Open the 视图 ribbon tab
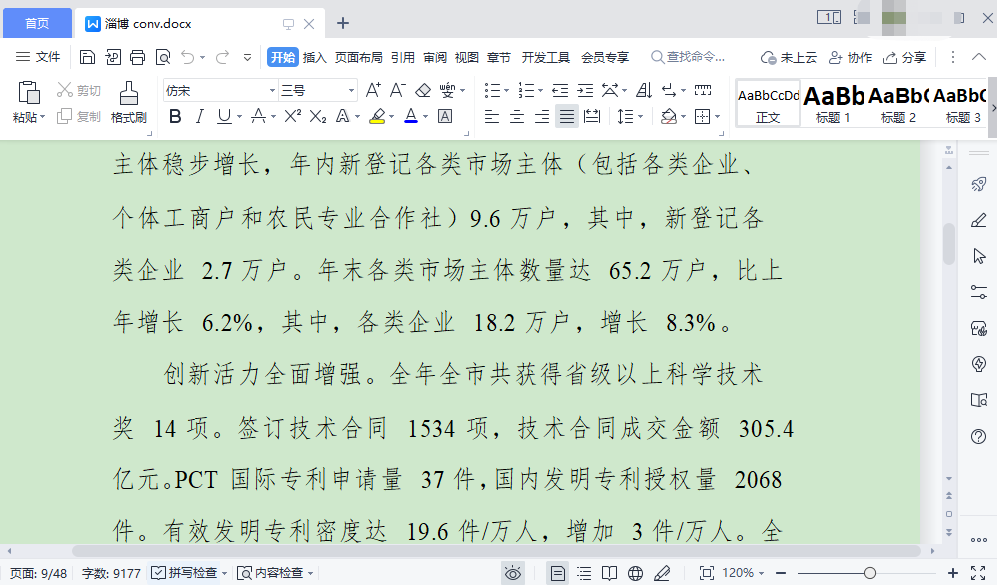 point(467,57)
